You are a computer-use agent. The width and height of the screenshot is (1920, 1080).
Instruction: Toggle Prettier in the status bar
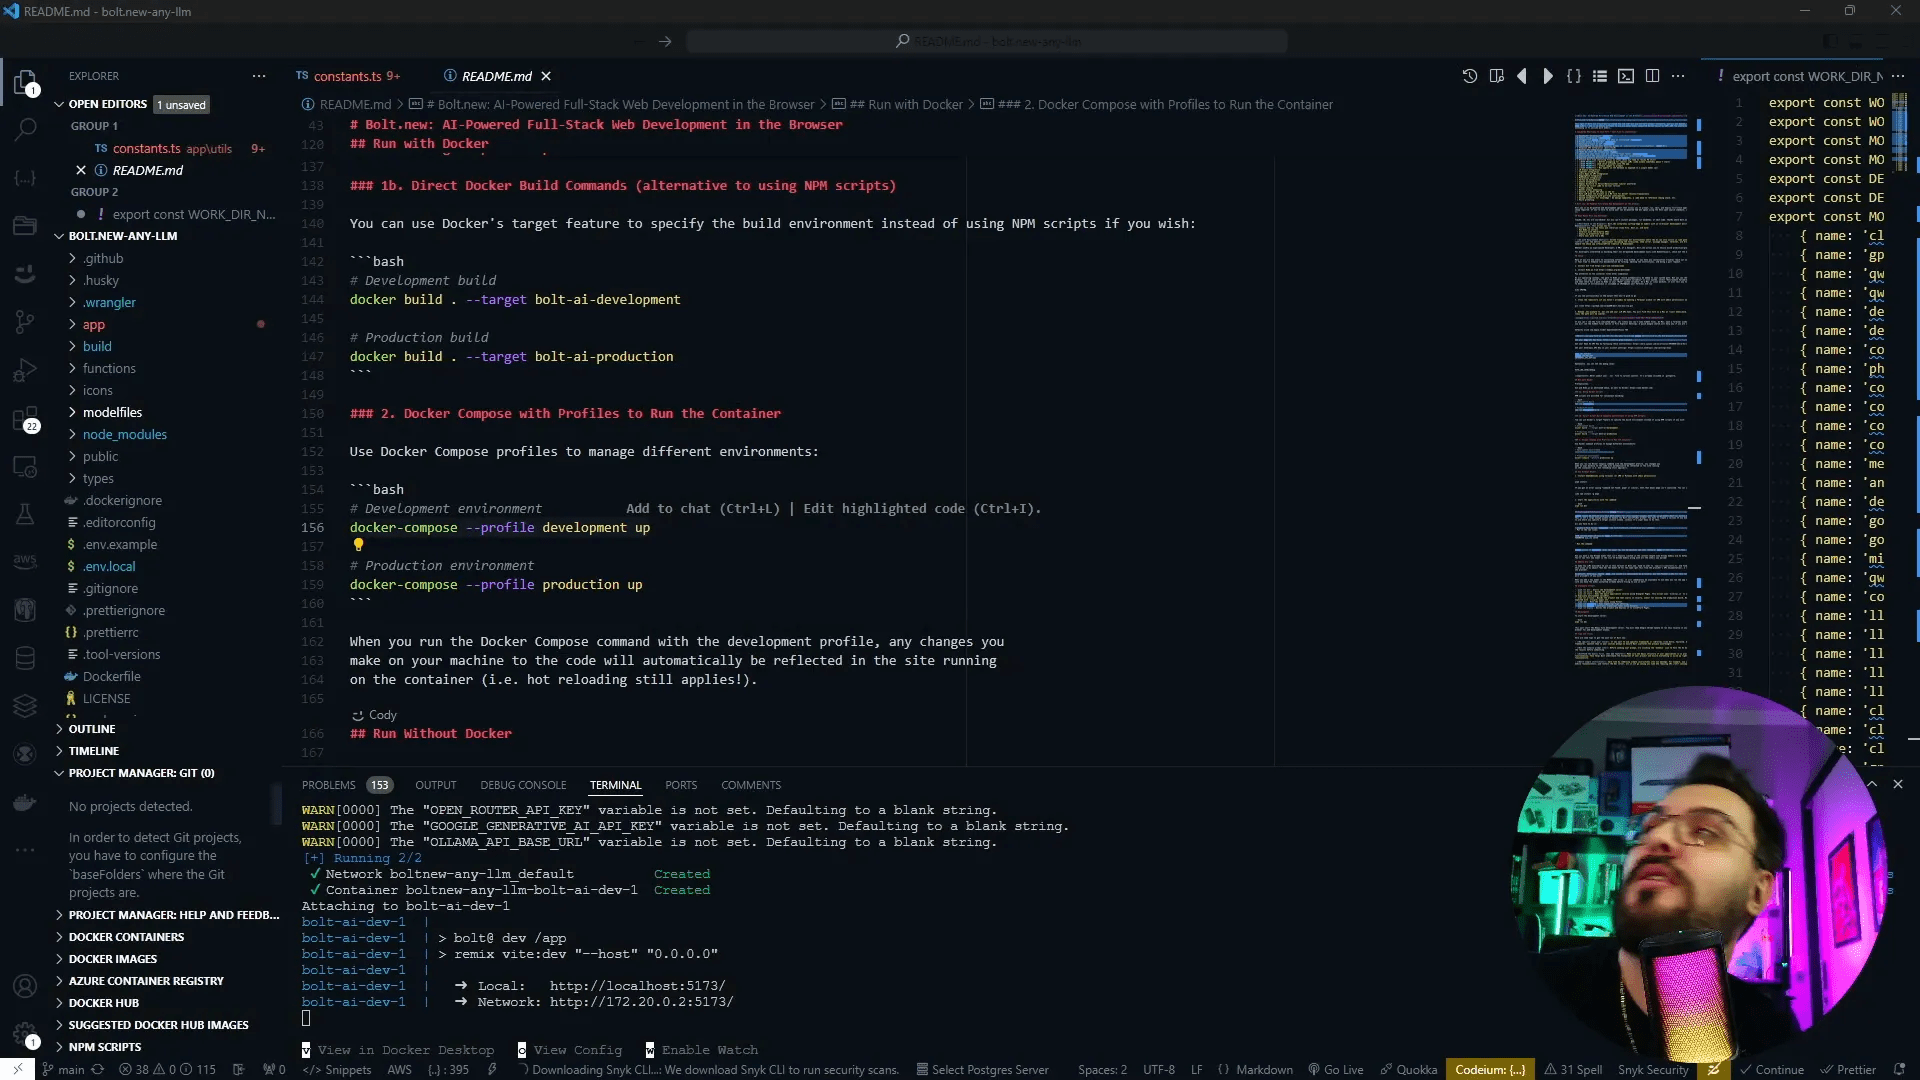(x=1848, y=1069)
